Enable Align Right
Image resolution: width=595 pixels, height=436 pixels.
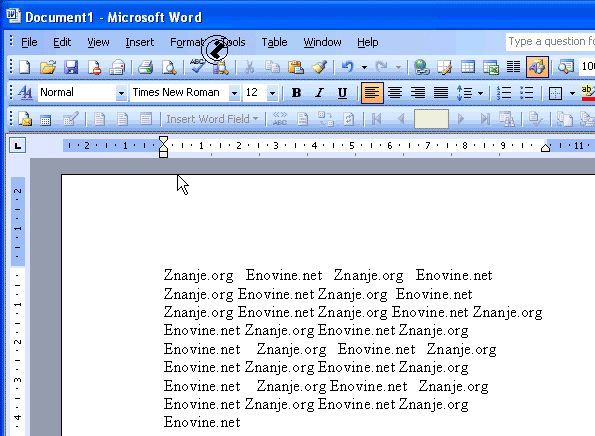coord(418,93)
